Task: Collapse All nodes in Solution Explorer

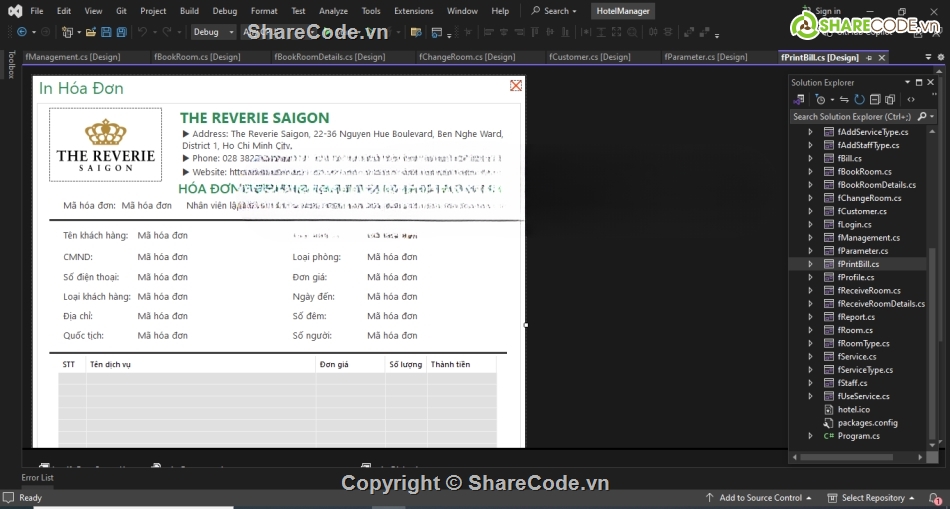Action: 875,99
